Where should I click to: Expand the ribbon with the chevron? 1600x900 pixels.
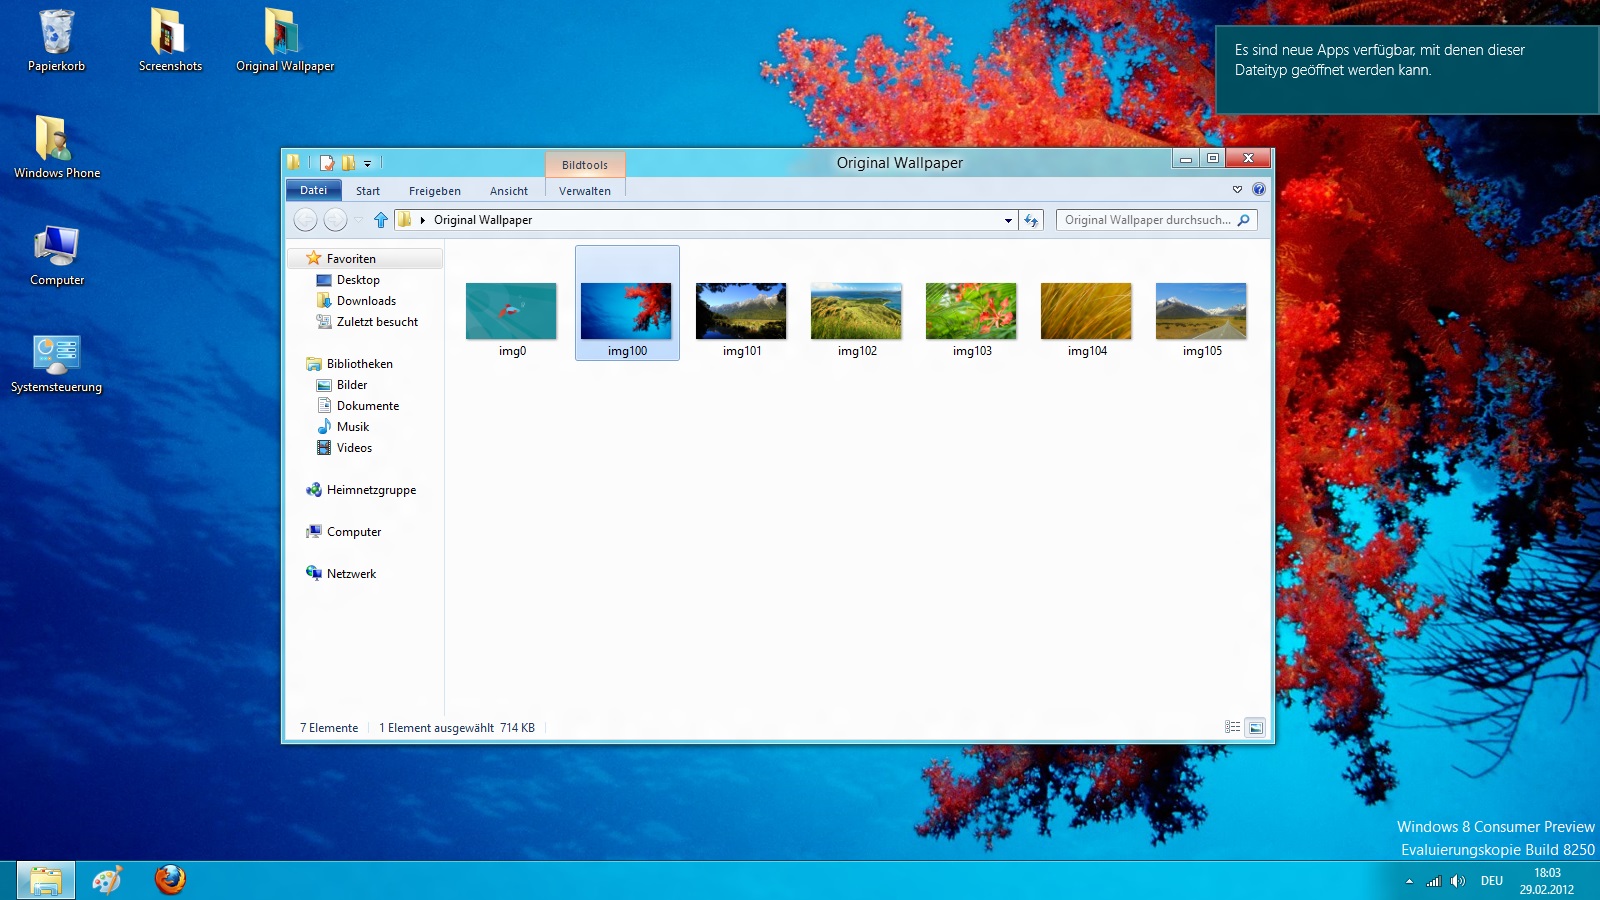click(x=1237, y=189)
